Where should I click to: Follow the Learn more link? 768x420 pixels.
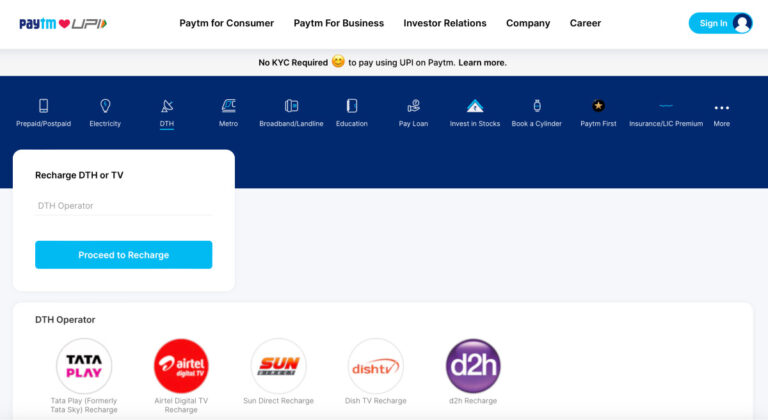pos(482,62)
